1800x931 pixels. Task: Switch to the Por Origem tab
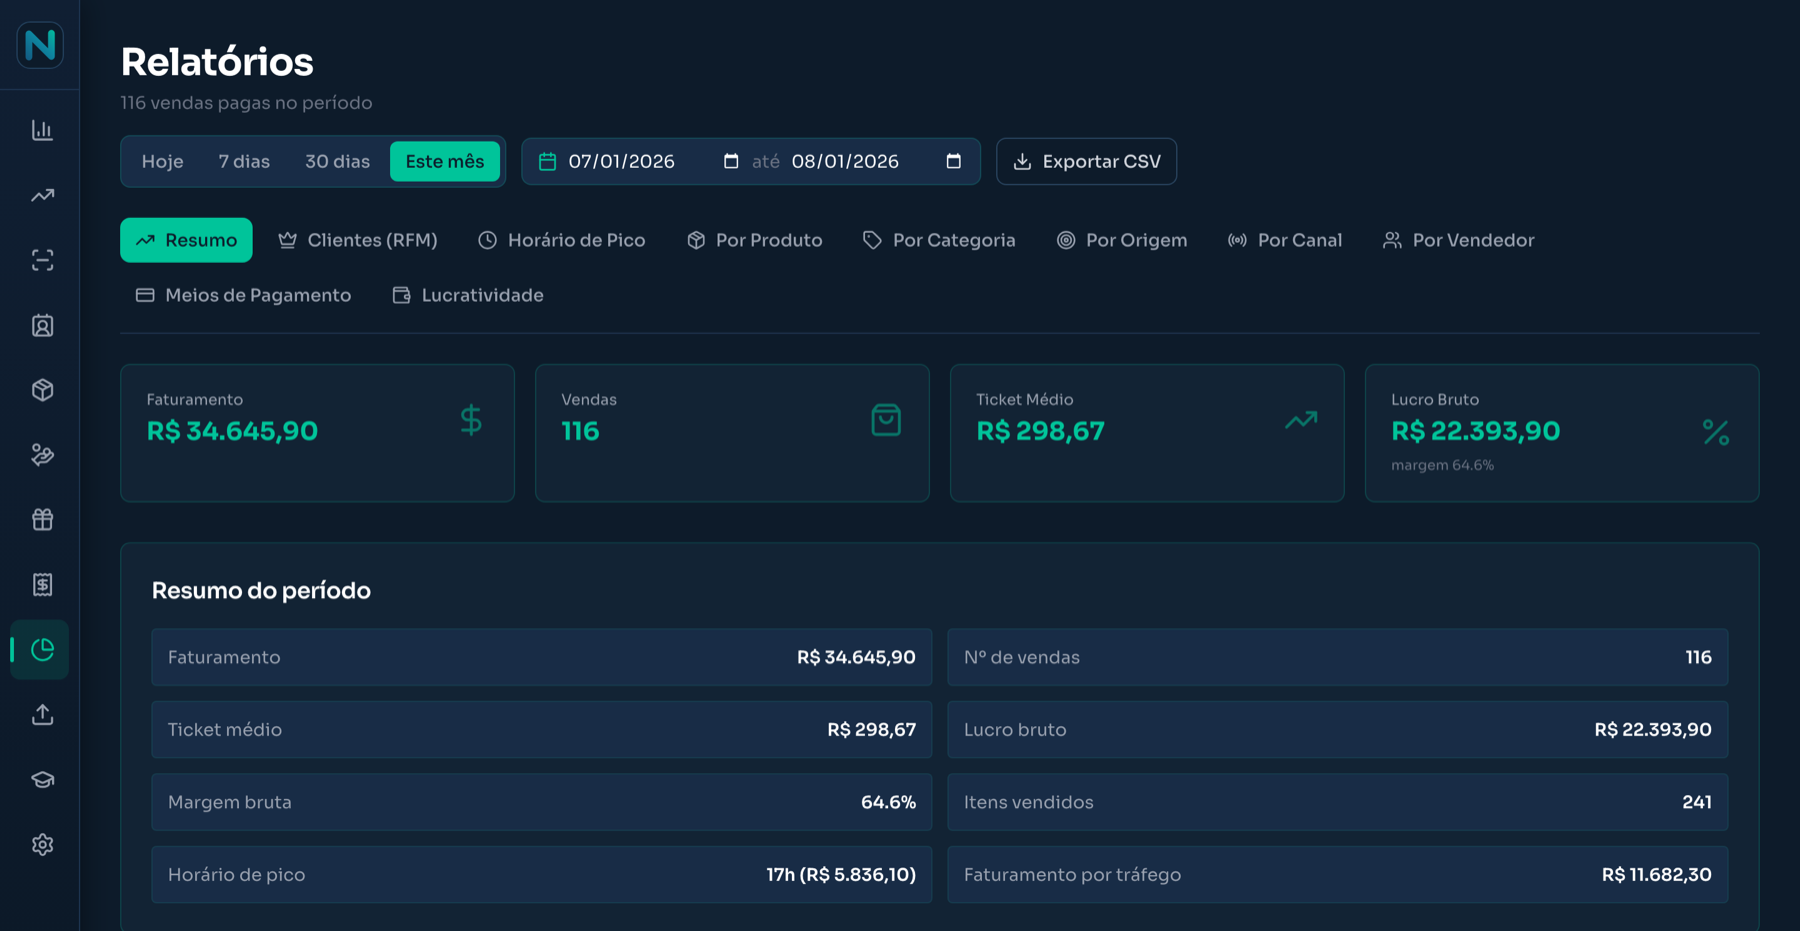[x=1122, y=240]
